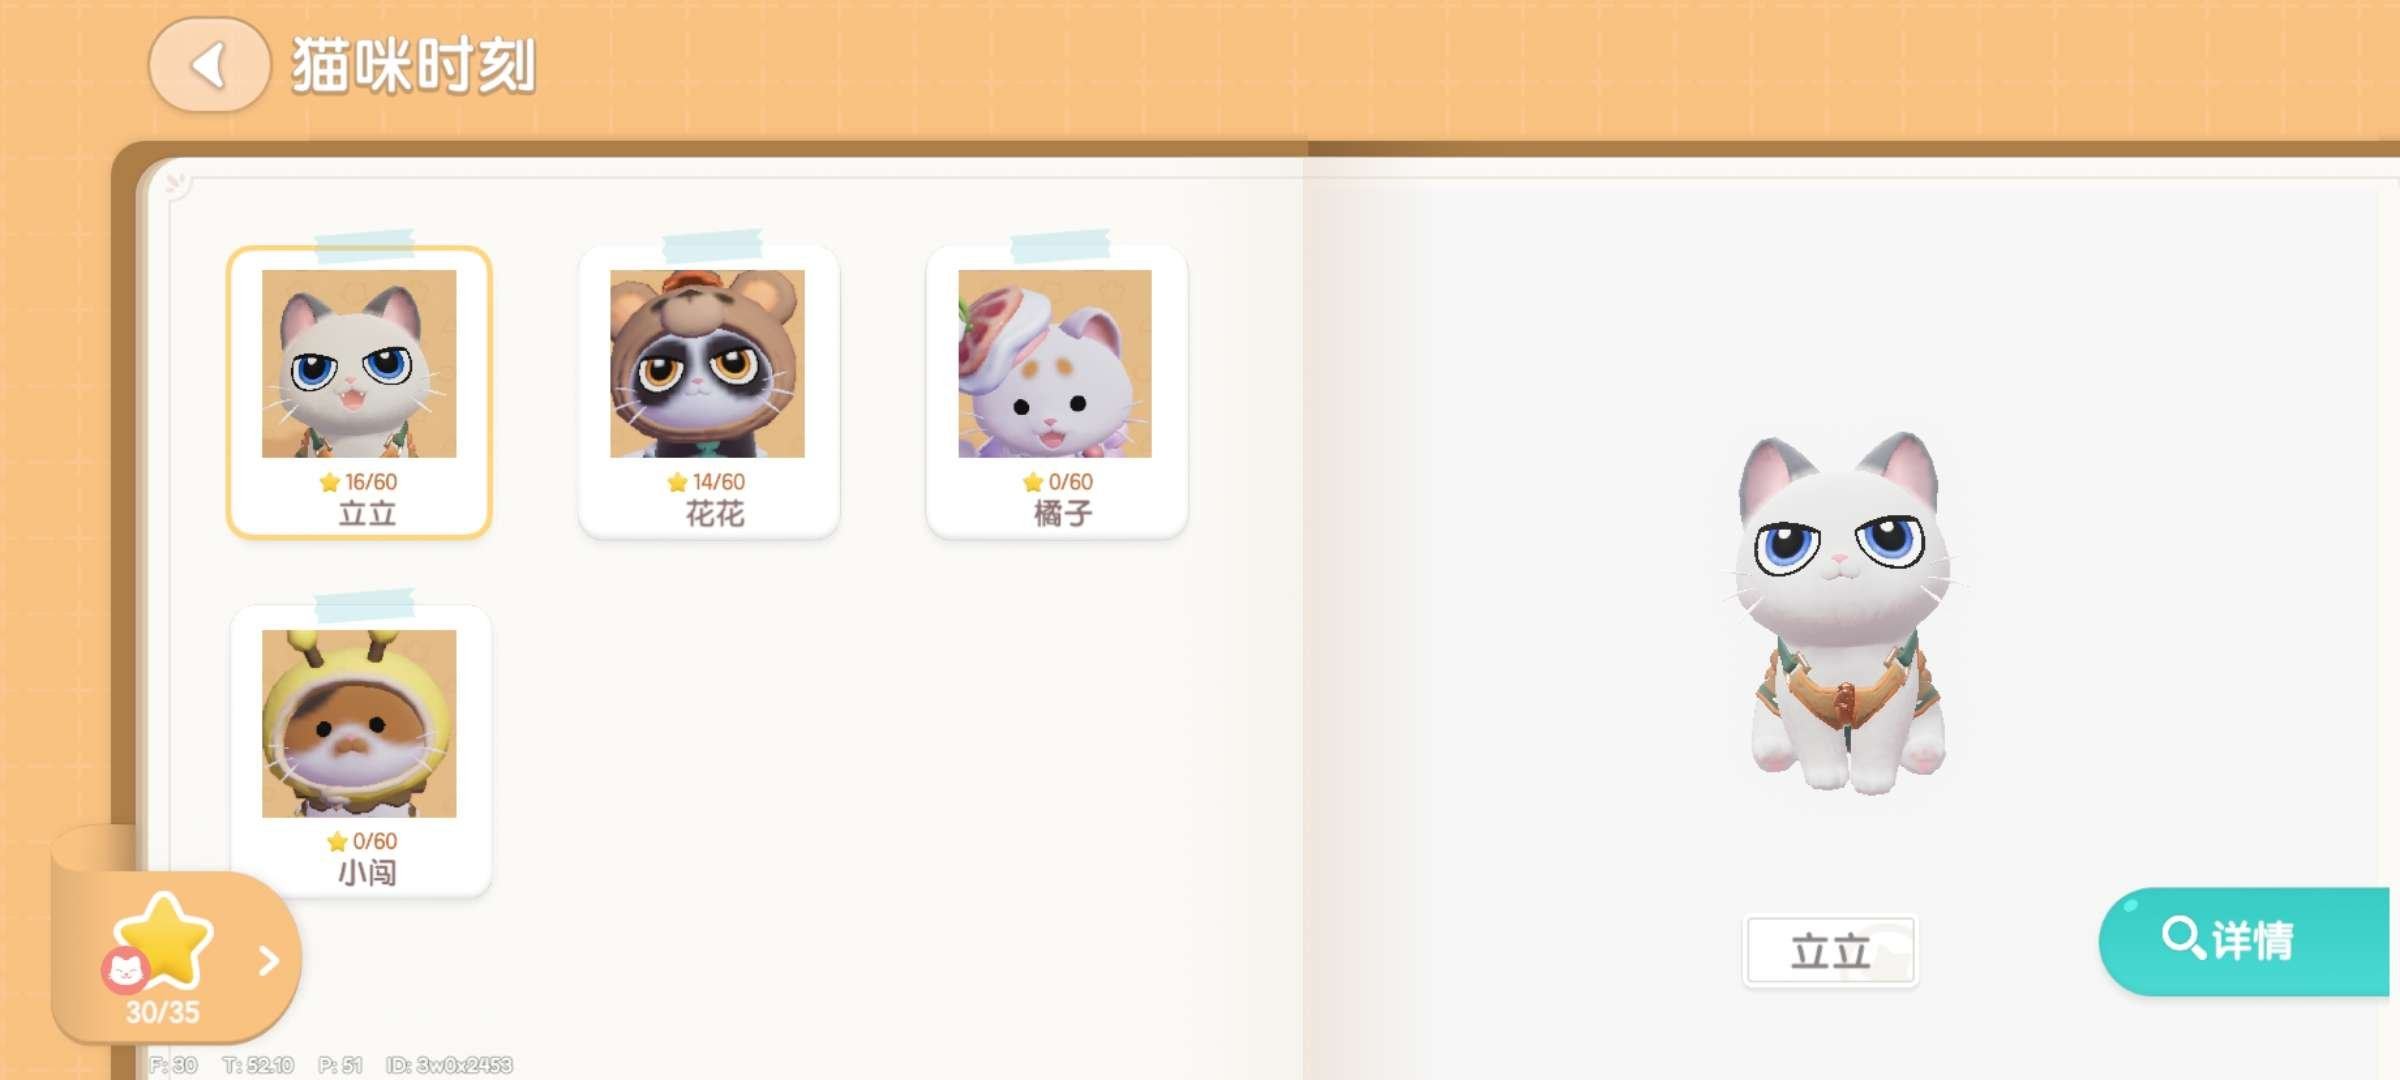Select the 橘子 cat card
Viewport: 2400px width, 1080px height.
1056,392
